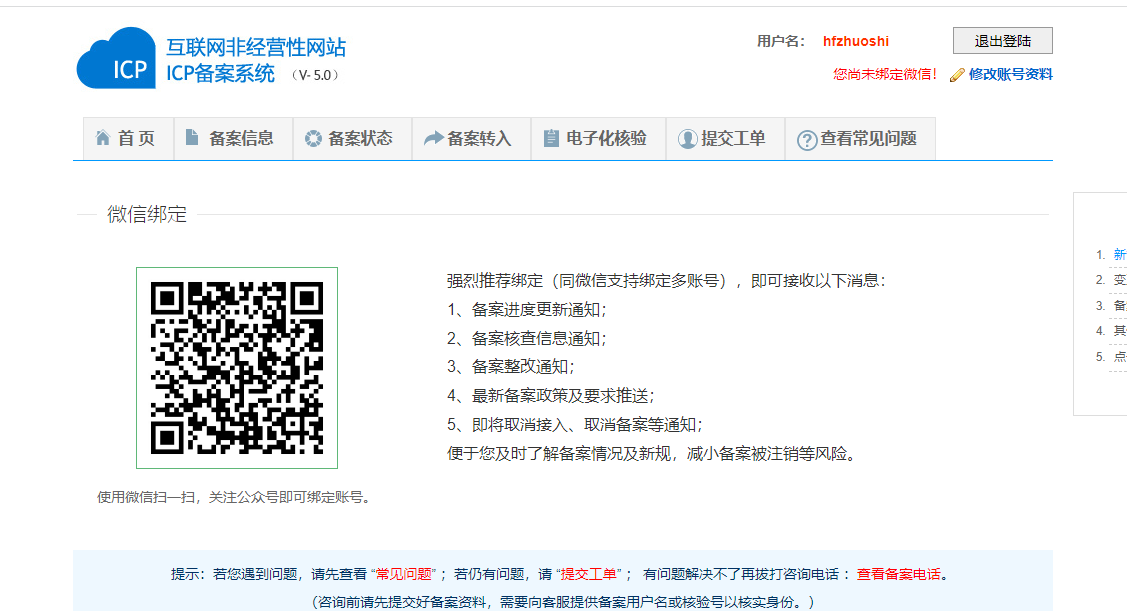Click the question mark icon beside 查看常见问题
This screenshot has height=611, width=1127.
(807, 140)
